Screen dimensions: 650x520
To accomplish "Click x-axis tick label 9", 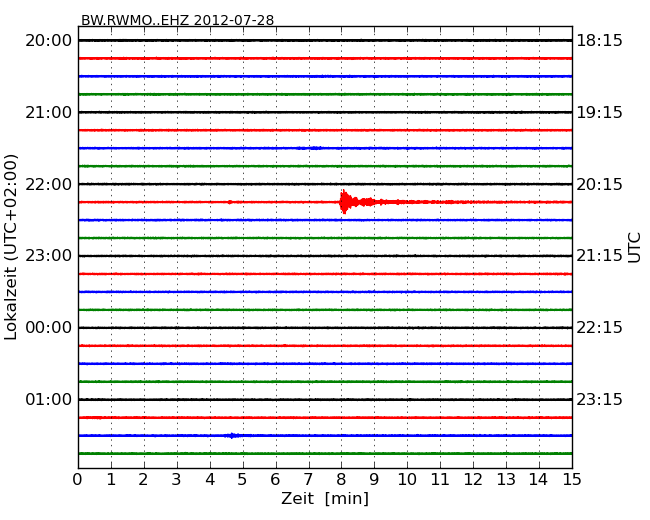I will coord(374,480).
